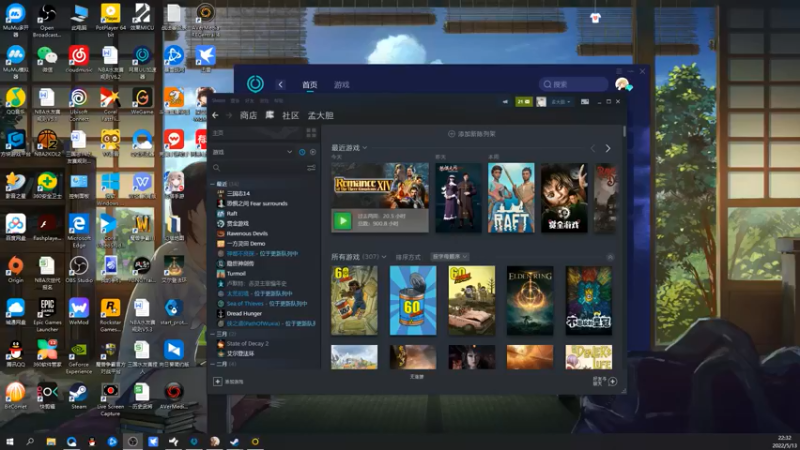Open the 商店 (Store) tab in Steam
Image resolution: width=800 pixels, height=450 pixels.
pyautogui.click(x=248, y=115)
